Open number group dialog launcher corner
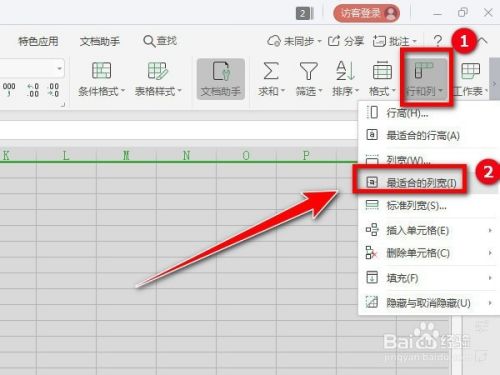 tap(62, 105)
